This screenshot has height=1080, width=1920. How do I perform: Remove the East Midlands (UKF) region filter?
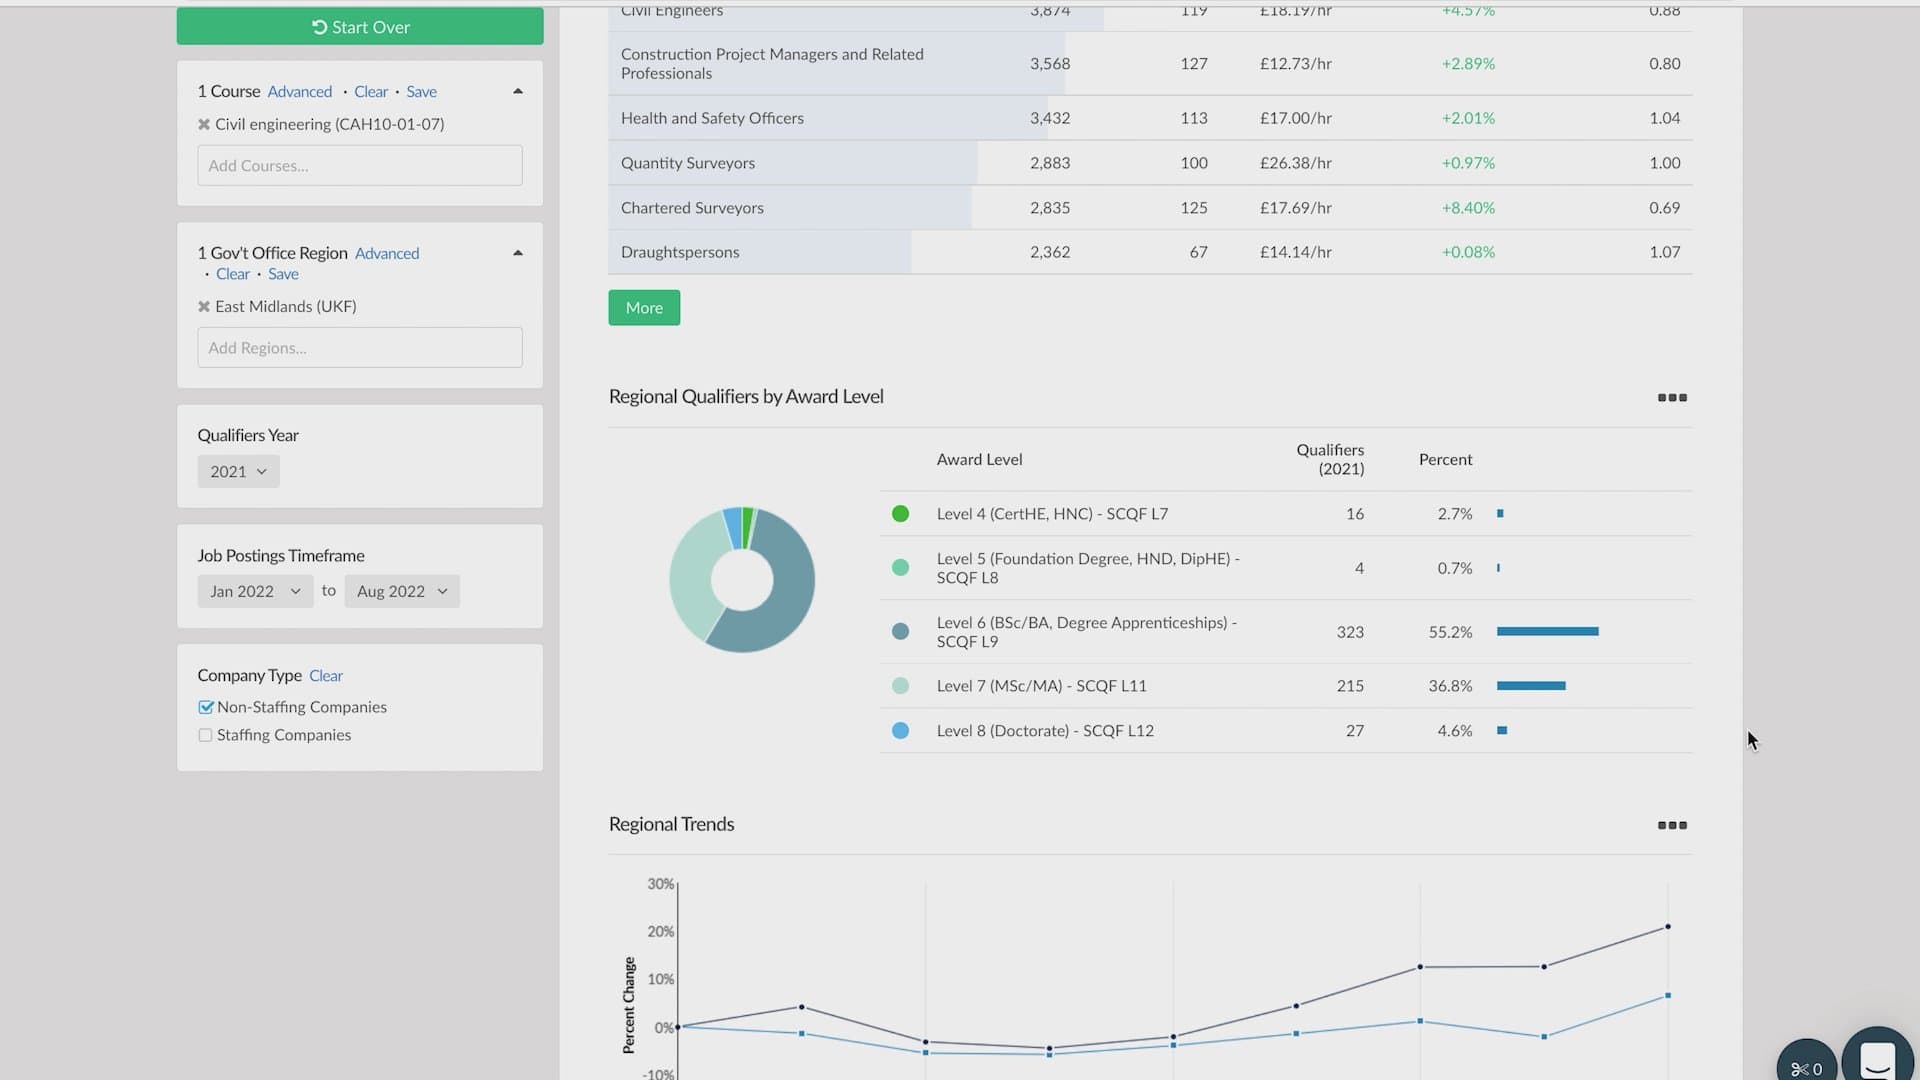click(x=205, y=306)
